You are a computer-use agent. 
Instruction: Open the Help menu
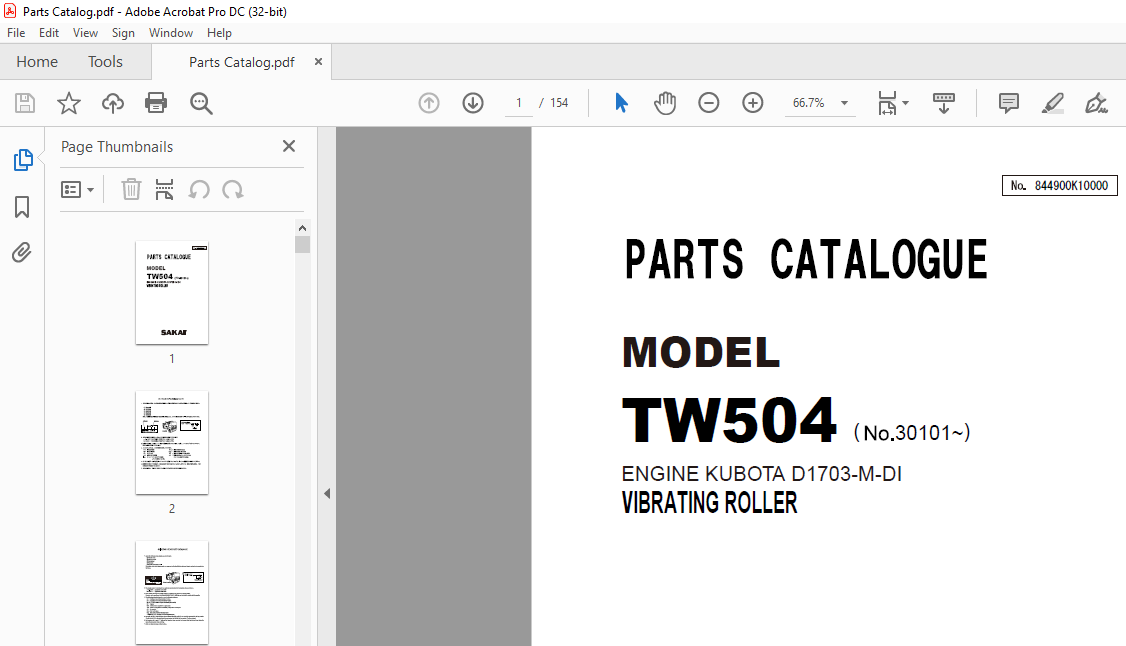(219, 33)
